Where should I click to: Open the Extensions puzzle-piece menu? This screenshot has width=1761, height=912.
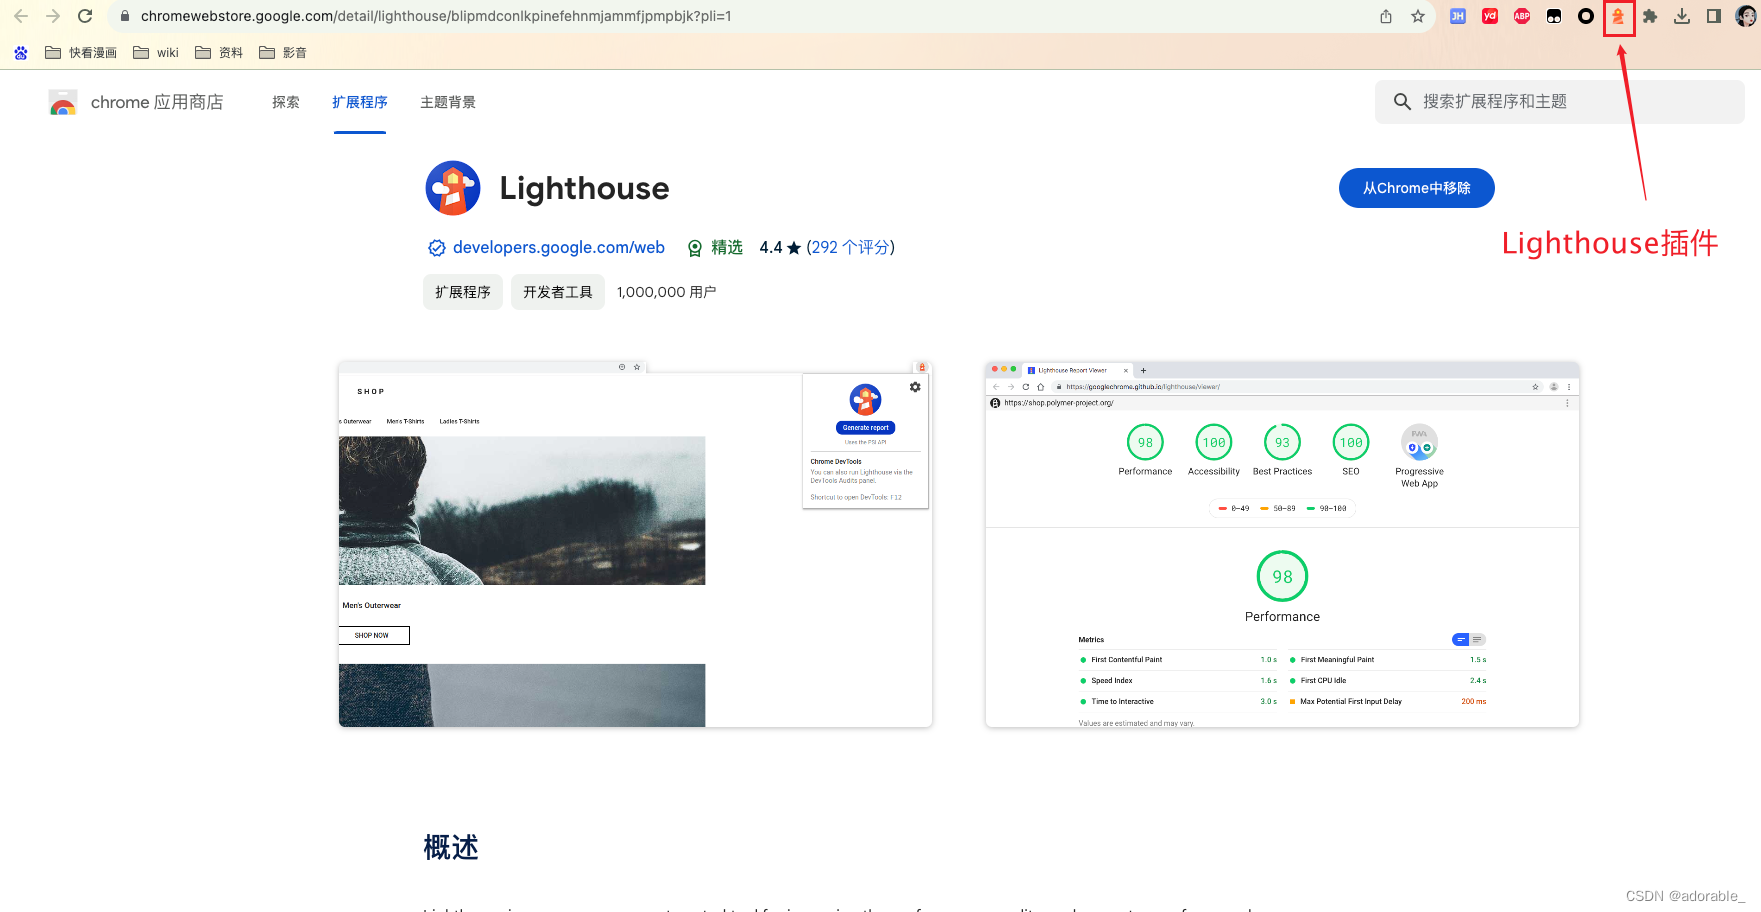(x=1650, y=16)
